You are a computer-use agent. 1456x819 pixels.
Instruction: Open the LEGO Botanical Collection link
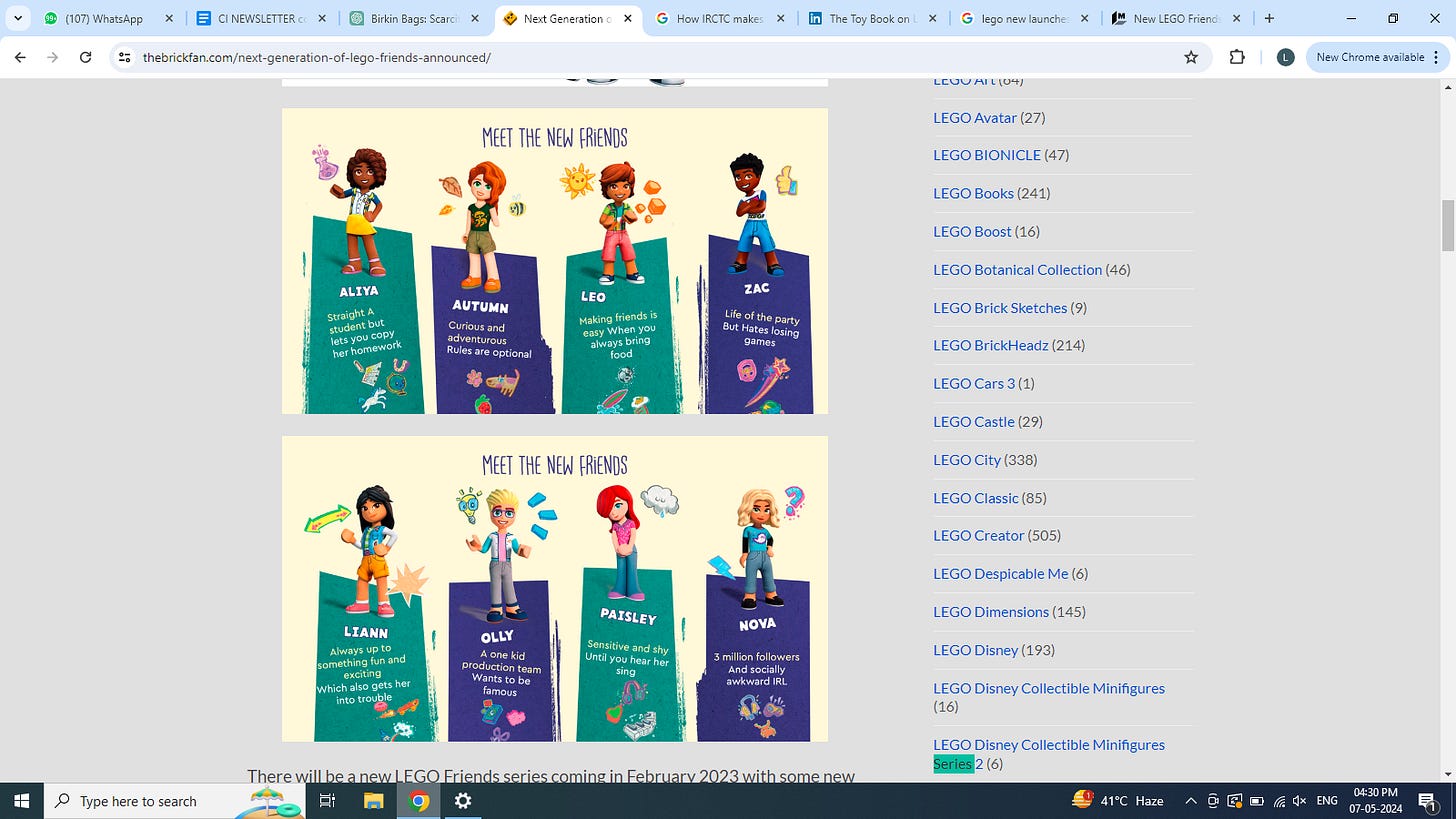1017,269
